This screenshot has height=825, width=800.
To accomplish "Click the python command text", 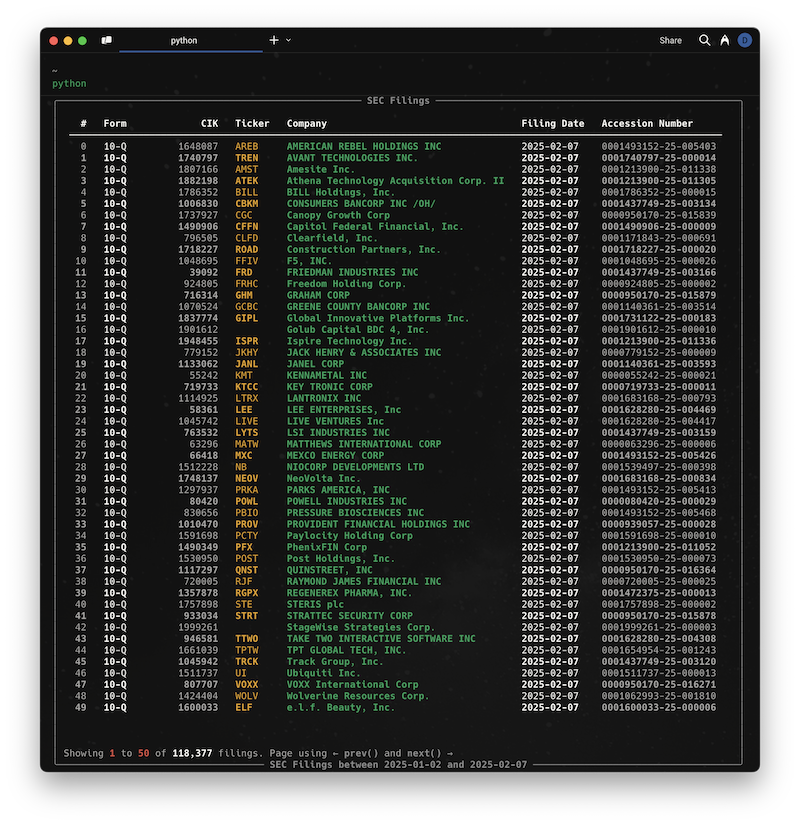I will point(69,83).
